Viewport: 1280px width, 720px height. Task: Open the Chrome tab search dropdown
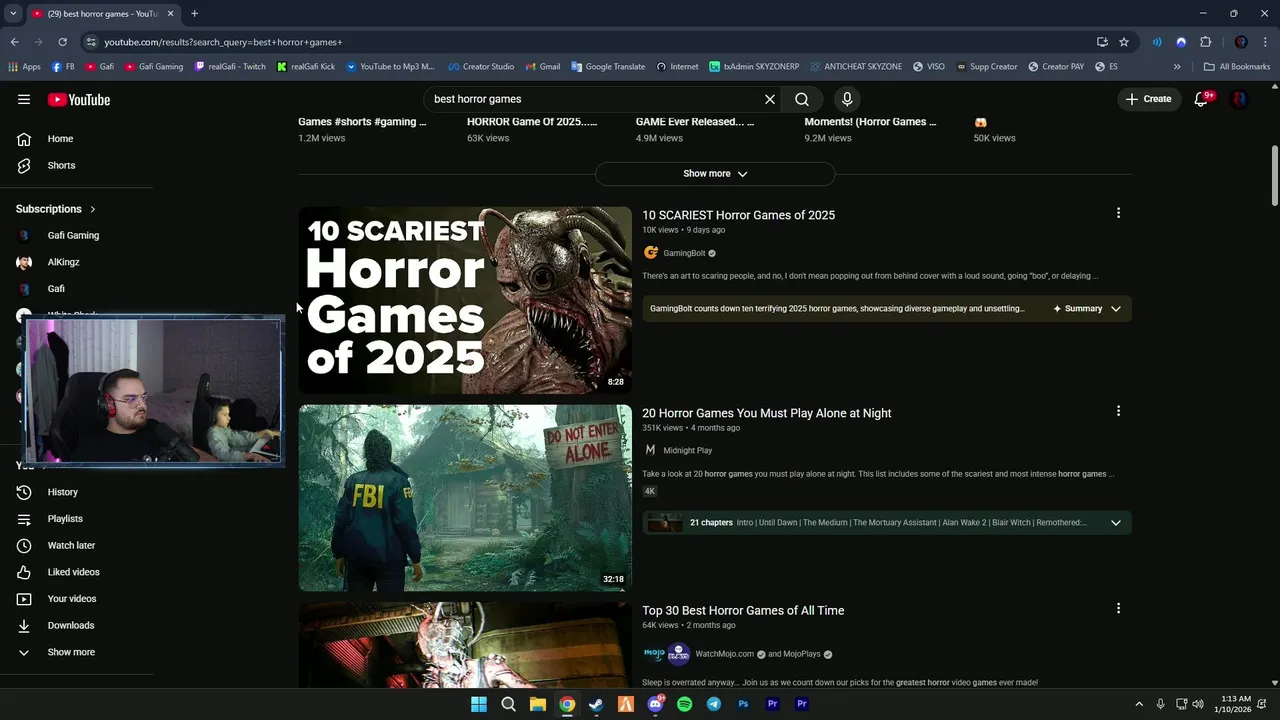point(13,14)
